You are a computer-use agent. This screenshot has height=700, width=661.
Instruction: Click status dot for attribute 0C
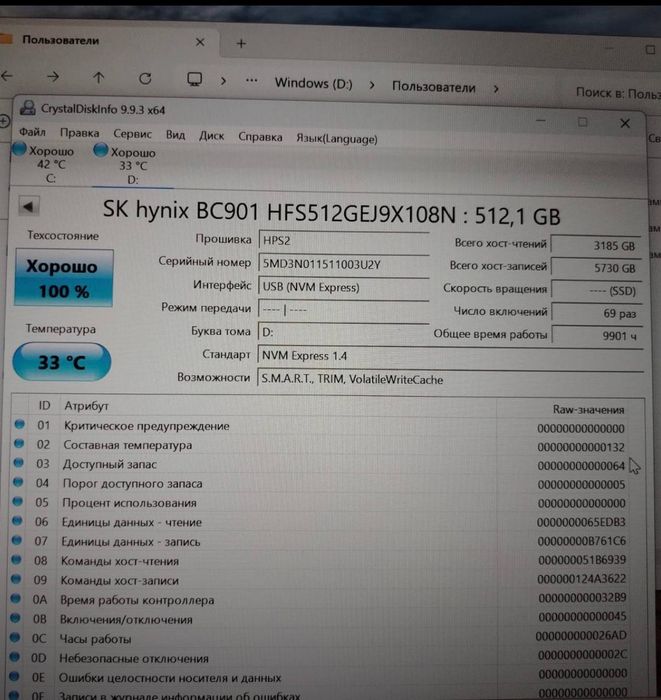pos(15,637)
